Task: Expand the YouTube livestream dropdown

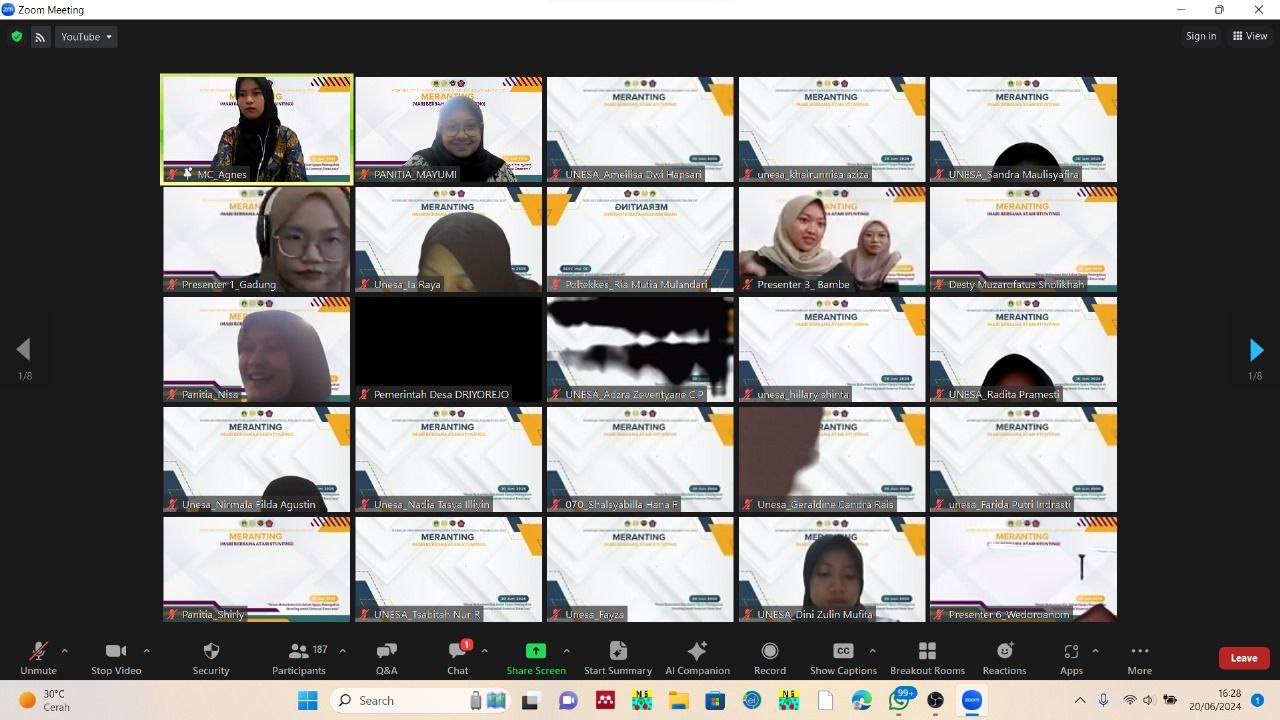Action: click(x=86, y=37)
